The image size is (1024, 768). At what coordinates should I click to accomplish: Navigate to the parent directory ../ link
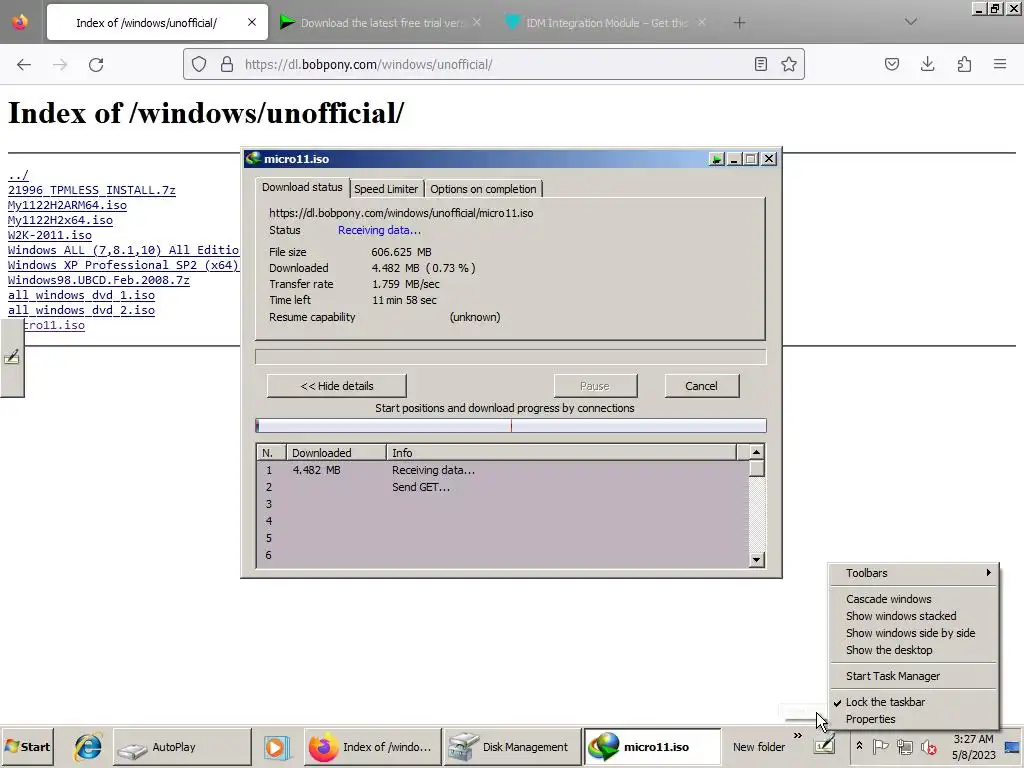tap(18, 175)
